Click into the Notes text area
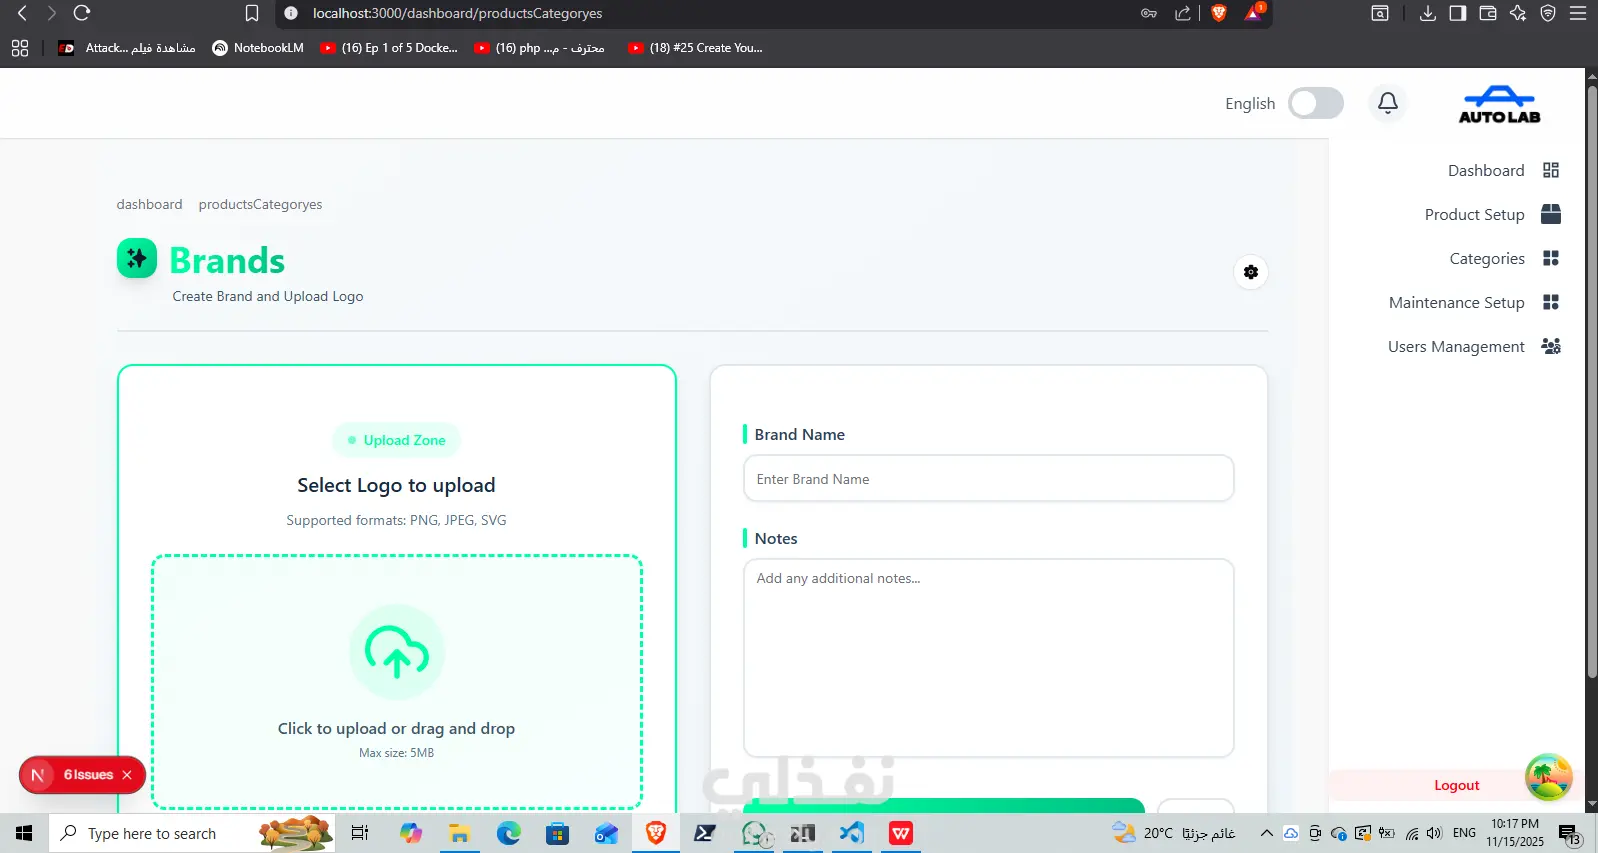Screen dimensions: 1598x853 pos(988,658)
